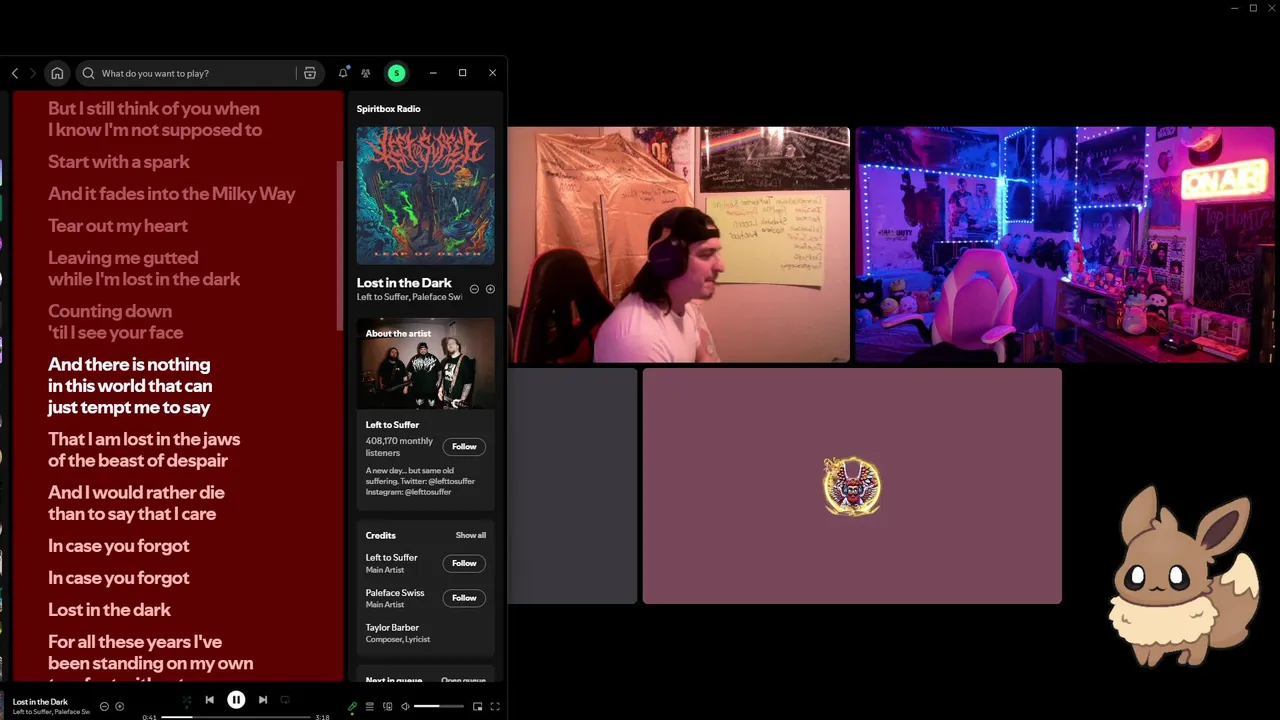
Task: Click 'Lost in the Dark' title in player bar
Action: click(x=40, y=702)
